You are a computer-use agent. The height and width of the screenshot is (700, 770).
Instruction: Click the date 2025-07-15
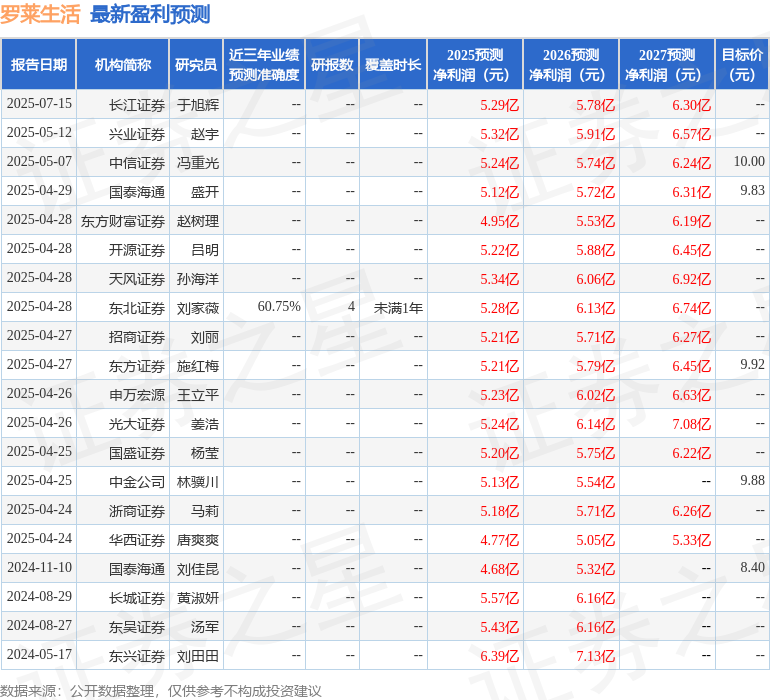tap(39, 104)
